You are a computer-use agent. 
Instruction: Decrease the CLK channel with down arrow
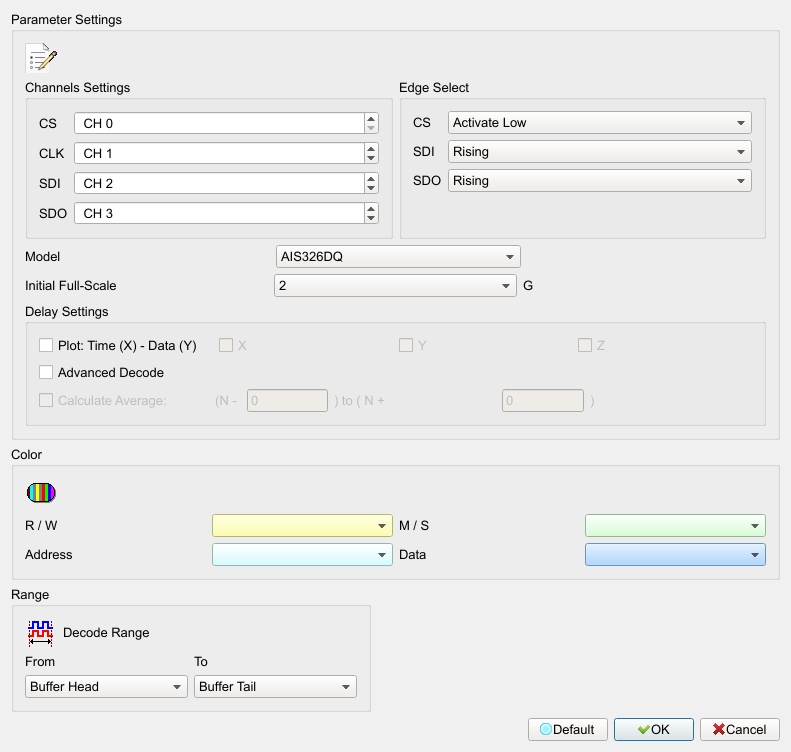[371, 158]
